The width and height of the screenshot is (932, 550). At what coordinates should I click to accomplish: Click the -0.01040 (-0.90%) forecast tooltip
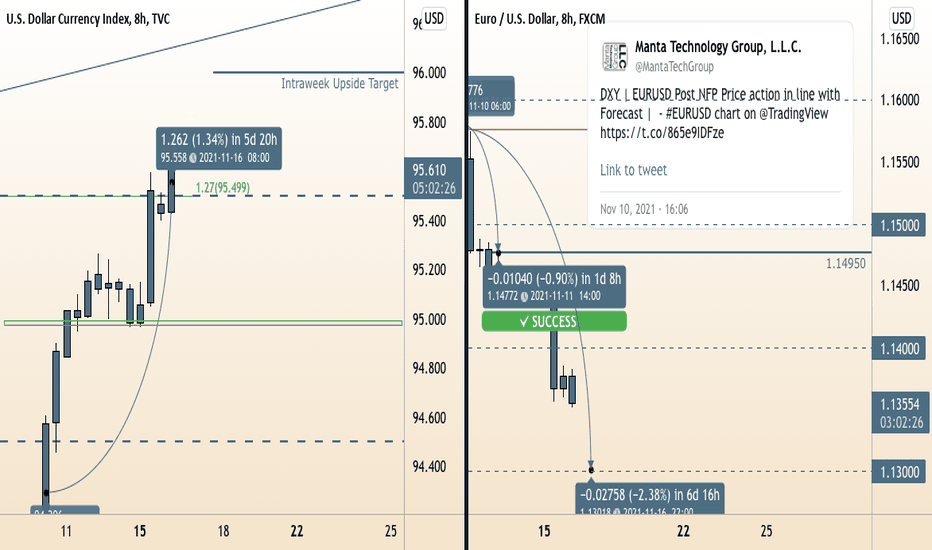tap(554, 287)
